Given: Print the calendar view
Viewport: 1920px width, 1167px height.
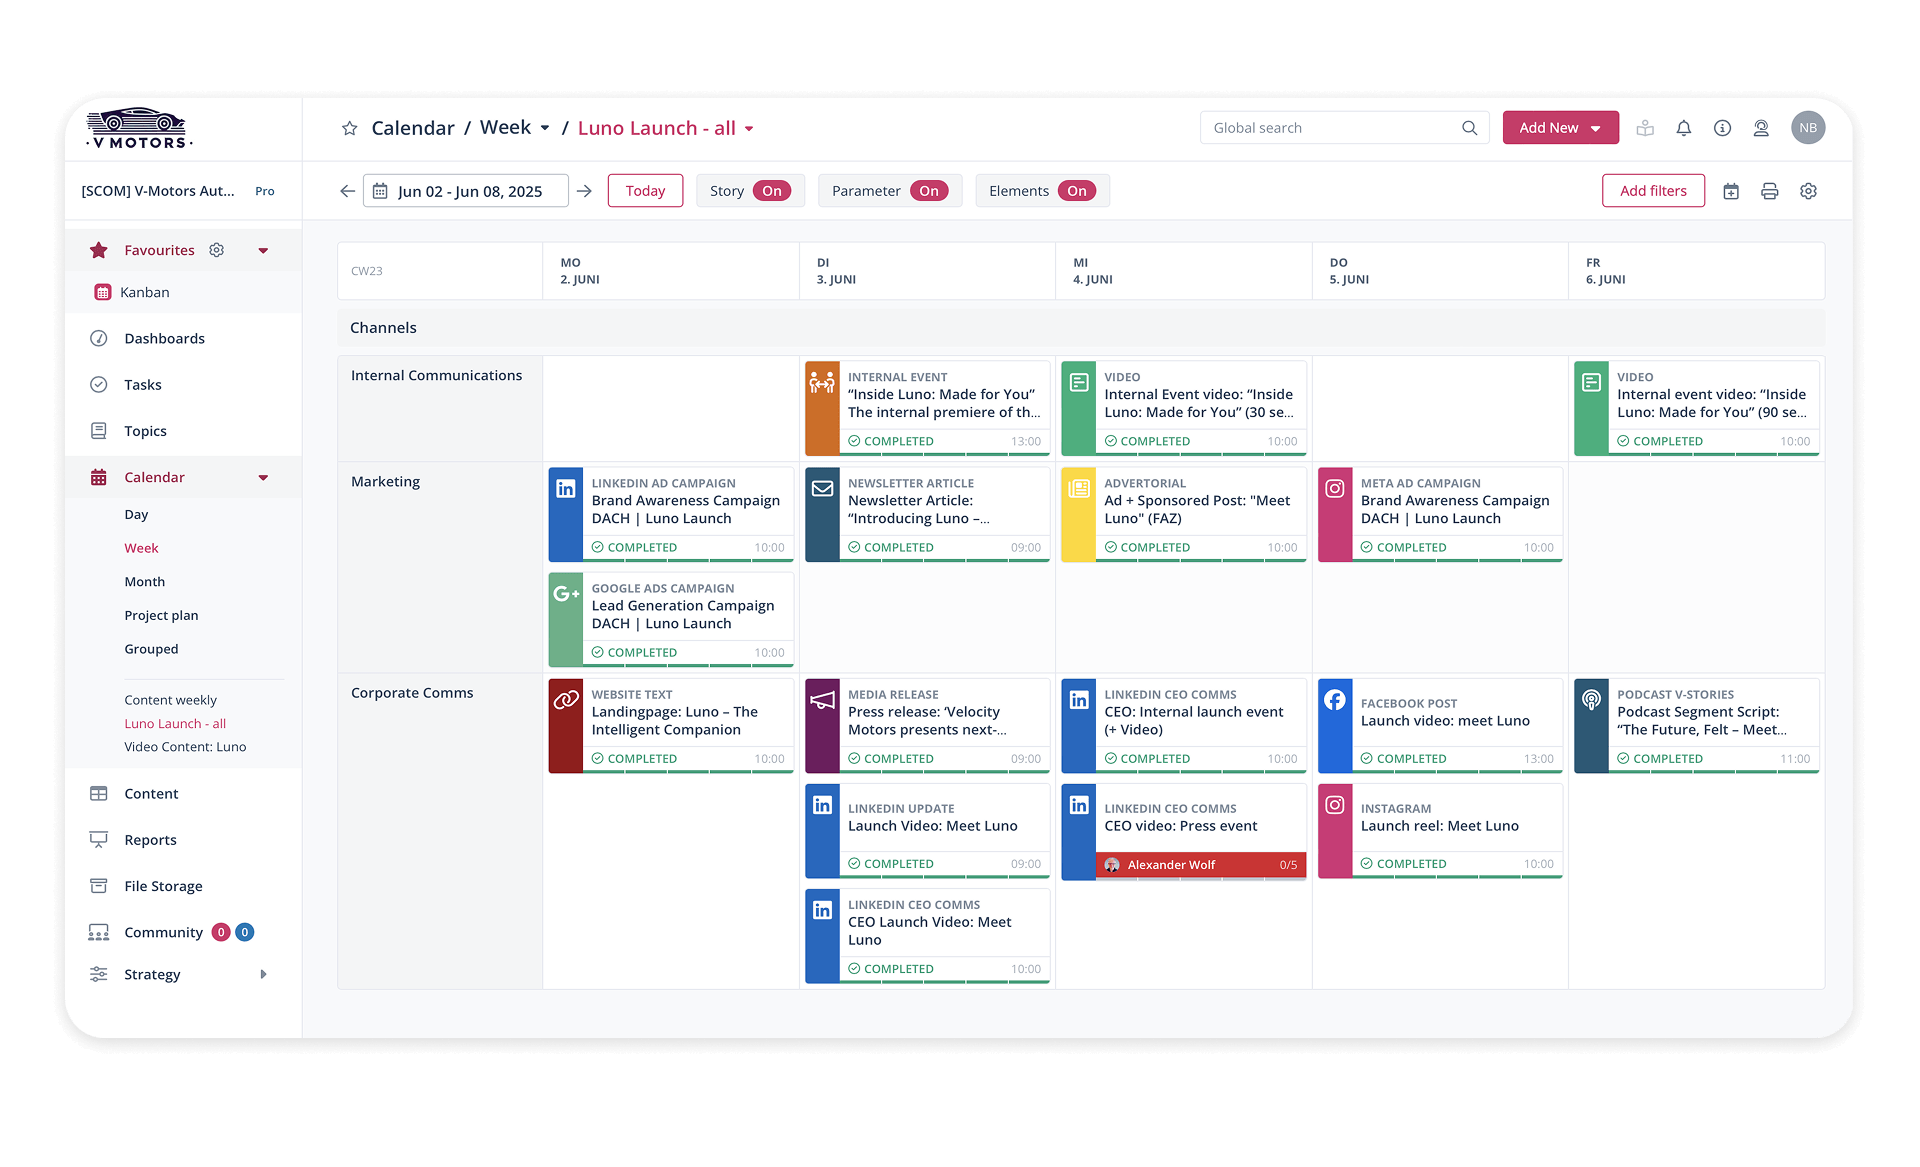Looking at the screenshot, I should coord(1769,191).
